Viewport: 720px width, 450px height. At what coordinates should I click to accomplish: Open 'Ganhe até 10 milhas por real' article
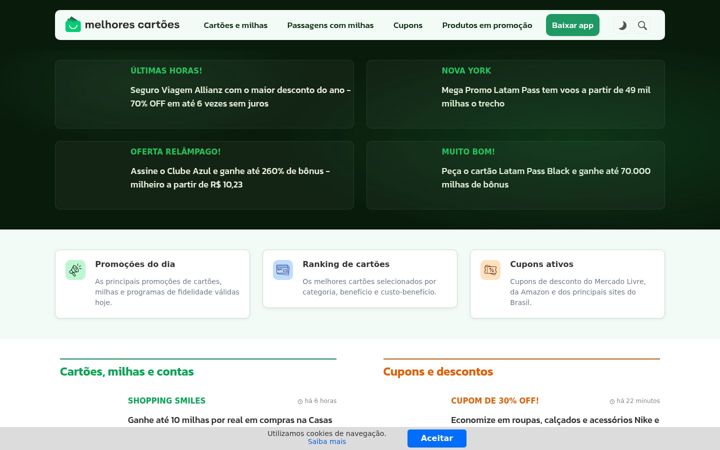(x=230, y=420)
